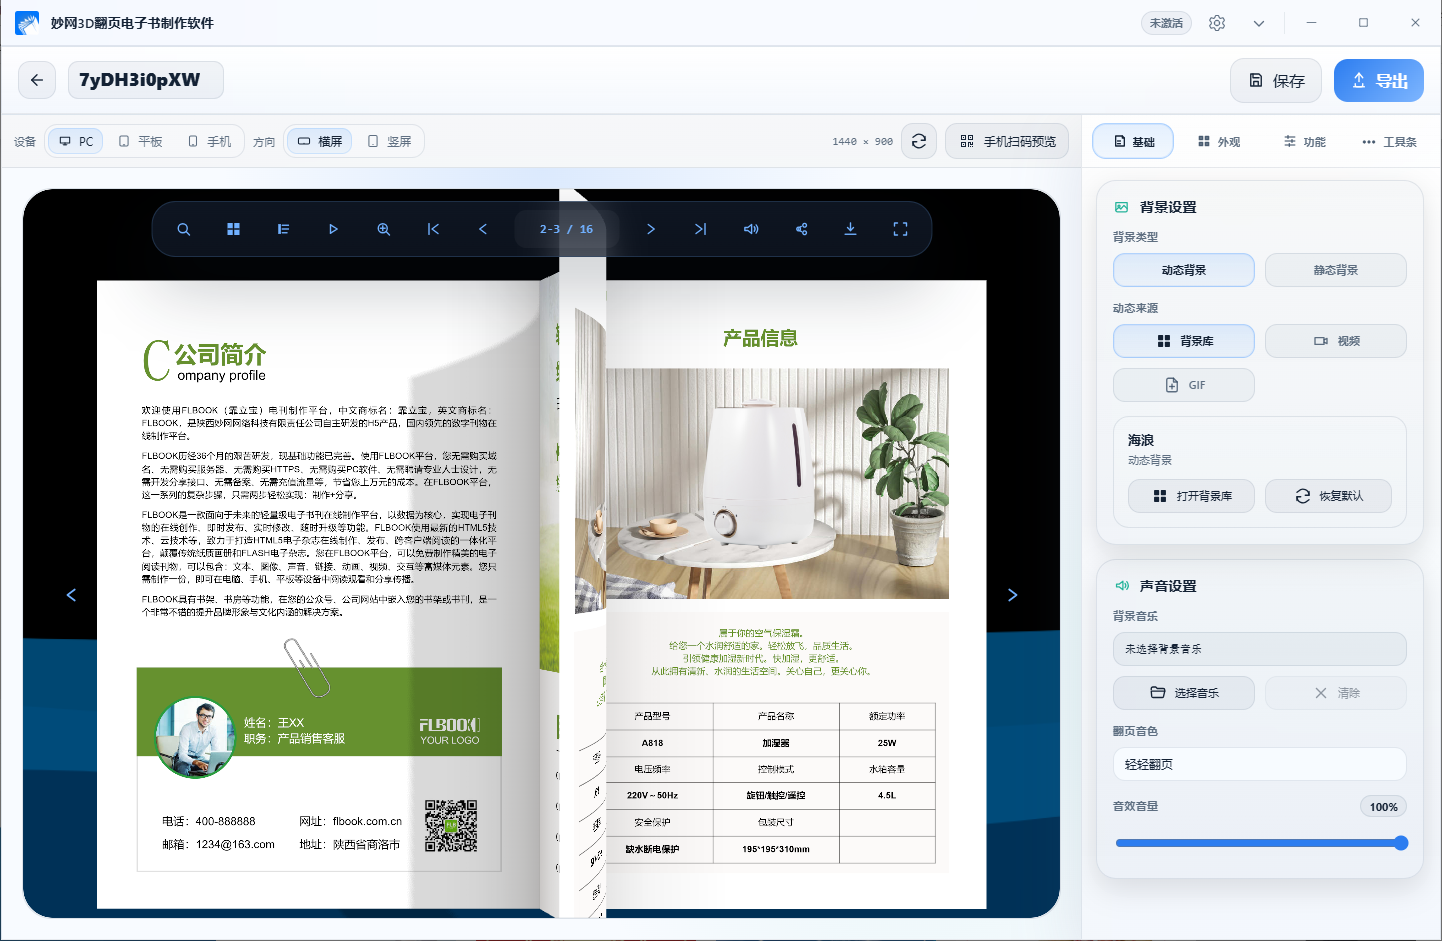This screenshot has height=941, width=1442.
Task: Jump to first page icon
Action: coord(433,229)
